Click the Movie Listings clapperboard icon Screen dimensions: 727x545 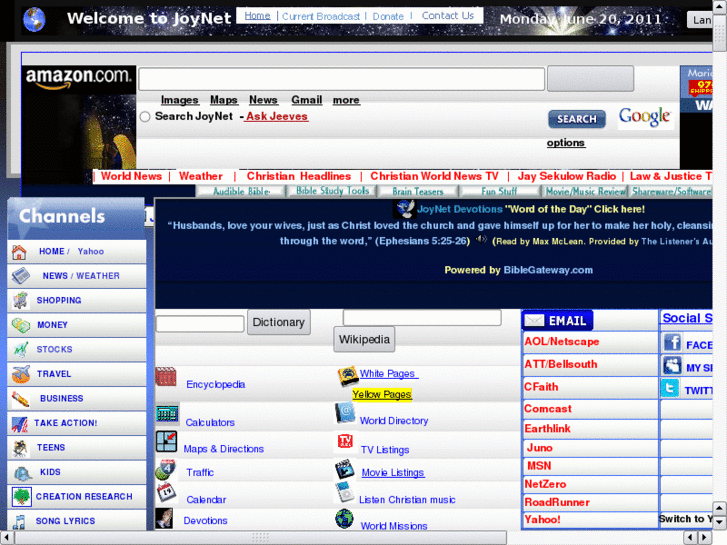tap(344, 469)
